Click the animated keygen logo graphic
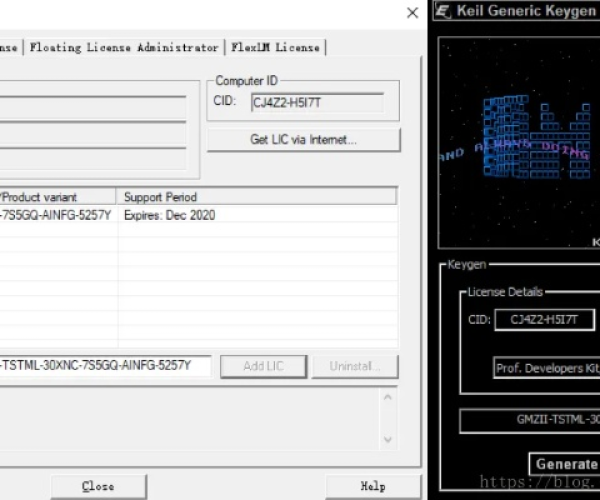600x500 pixels. (x=520, y=140)
